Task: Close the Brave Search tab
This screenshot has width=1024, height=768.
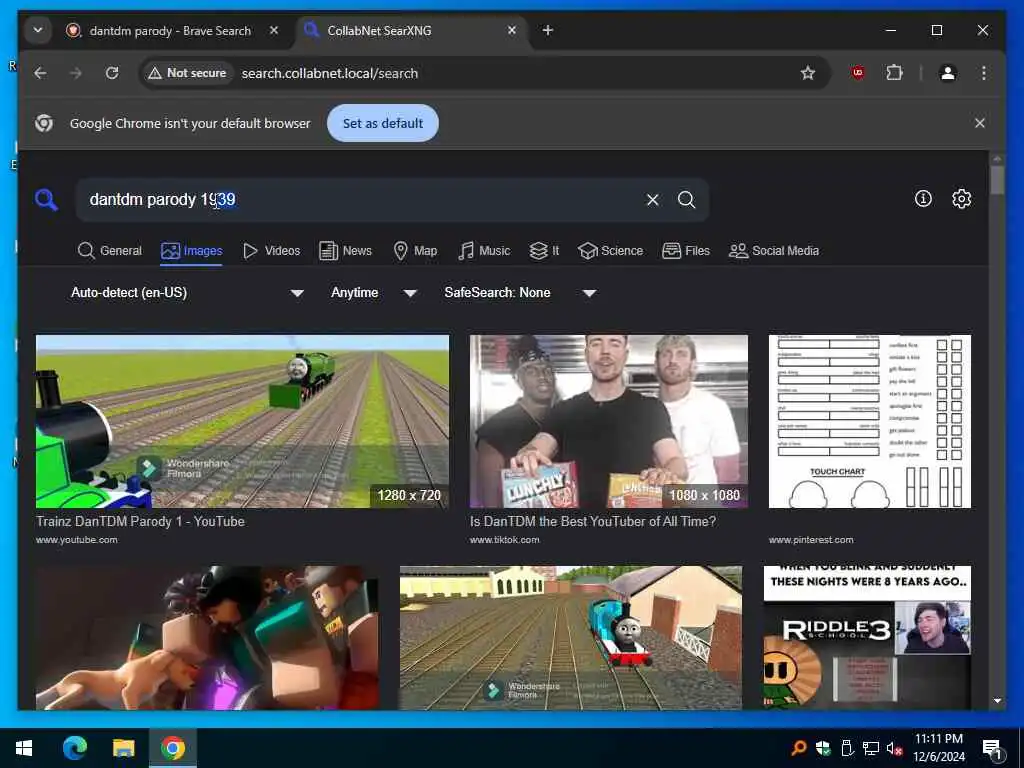Action: click(274, 30)
